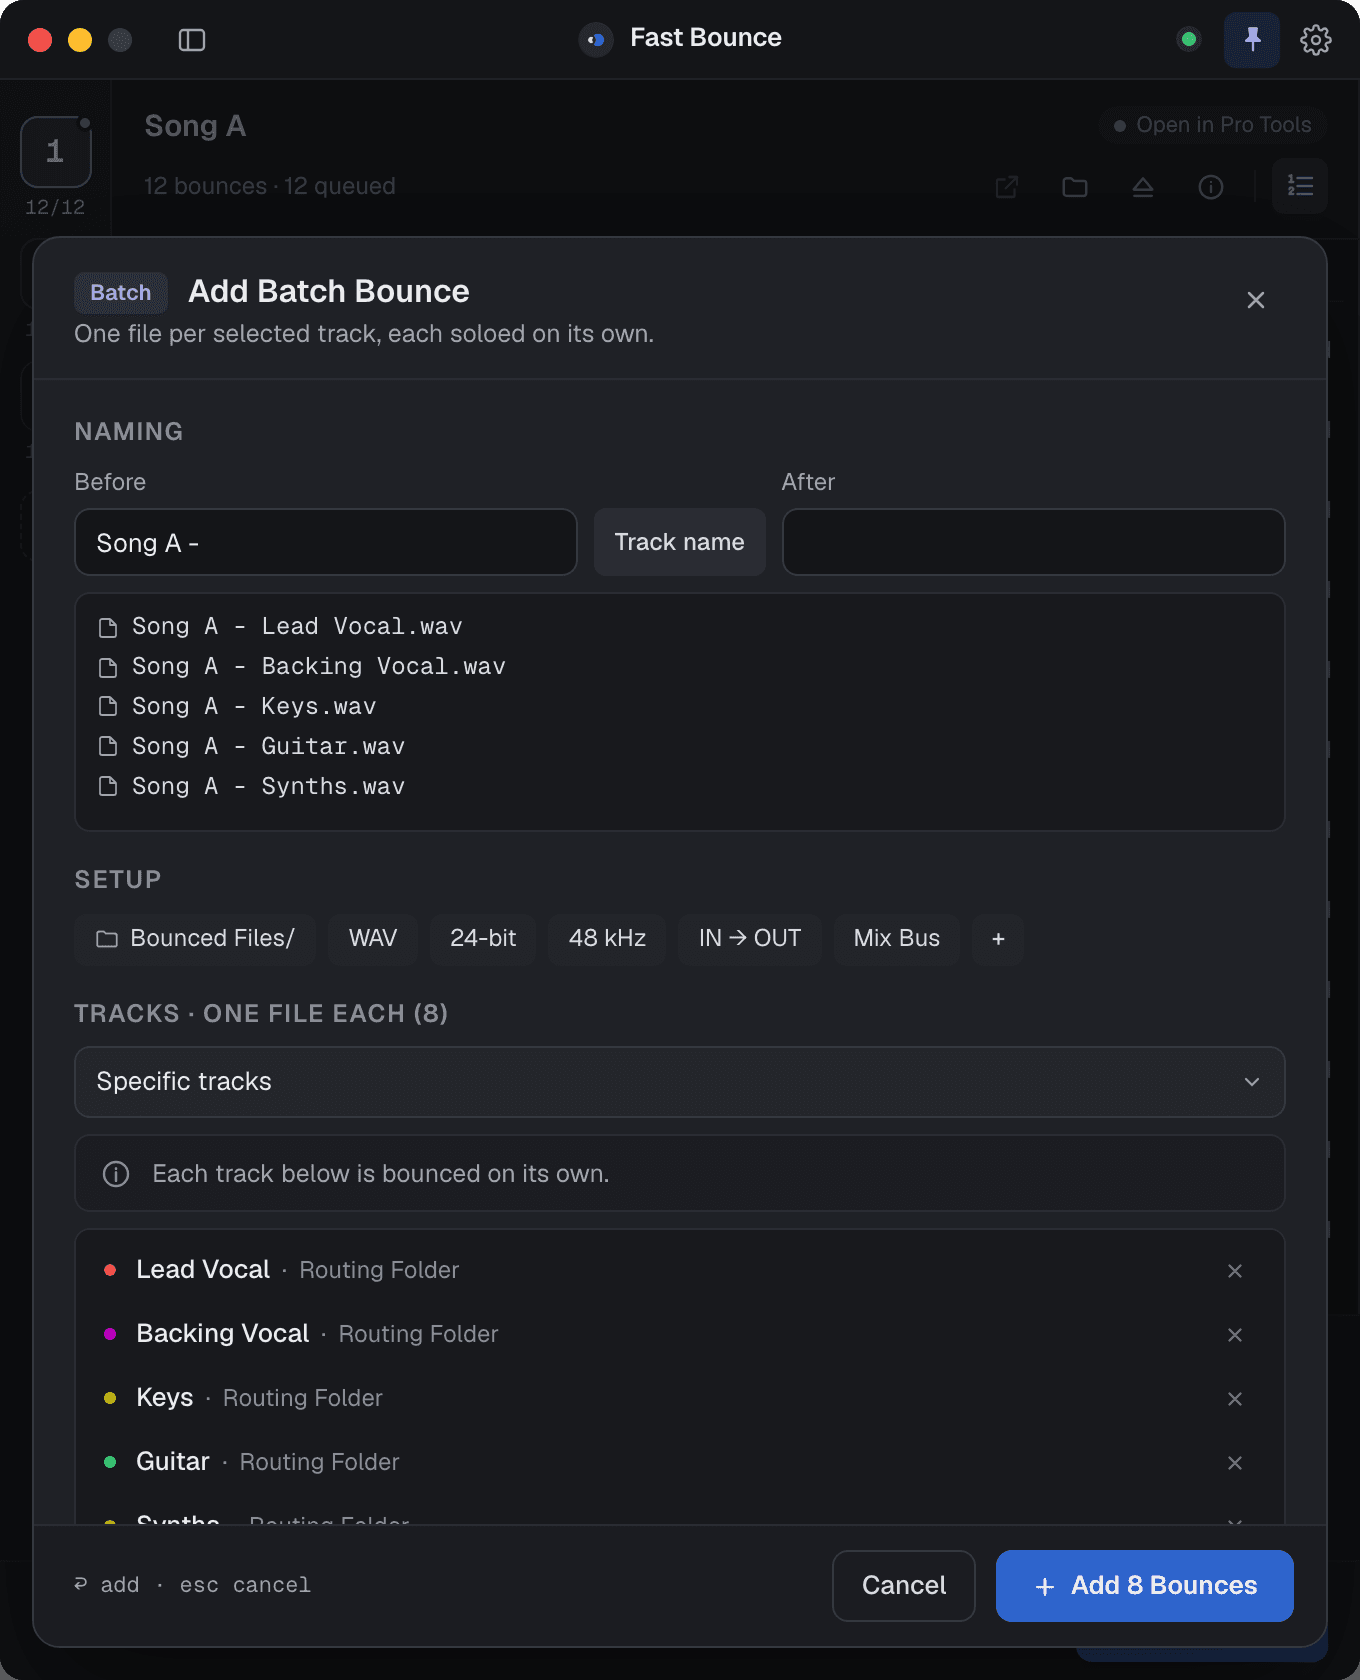Change the 24-bit depth chip
1360x1680 pixels.
483,939
